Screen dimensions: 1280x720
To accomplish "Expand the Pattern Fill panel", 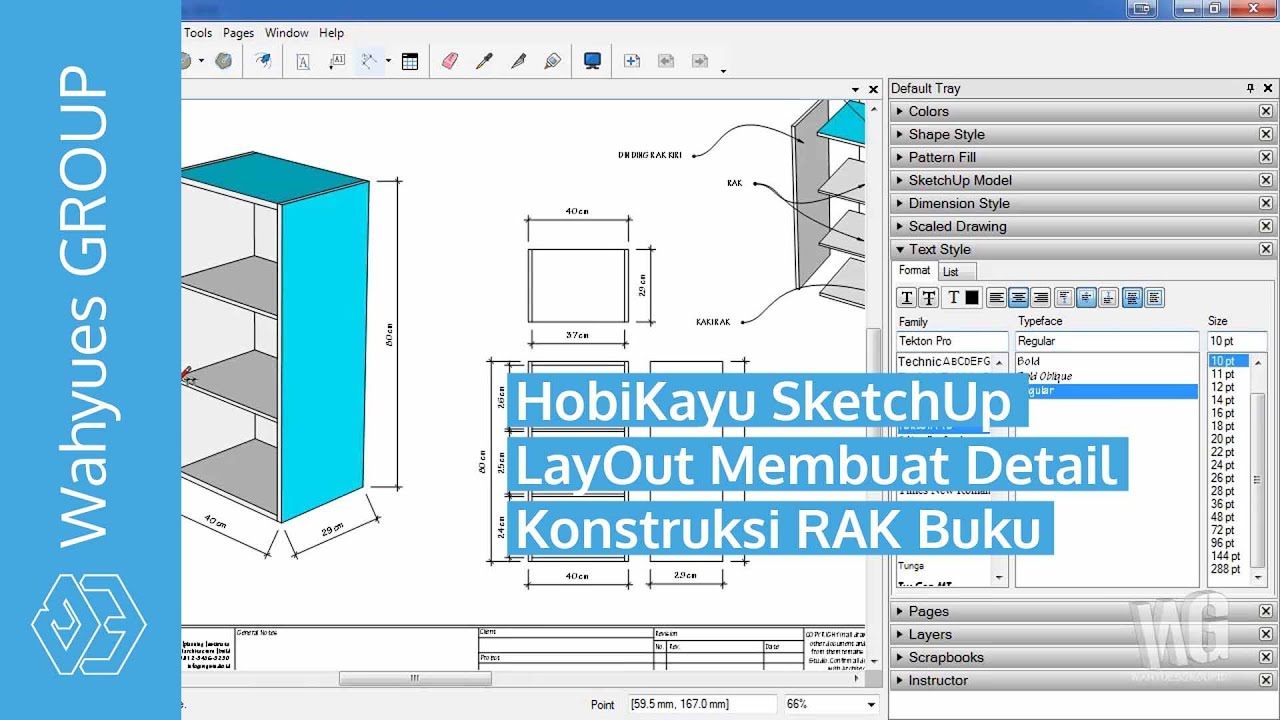I will pos(1082,157).
